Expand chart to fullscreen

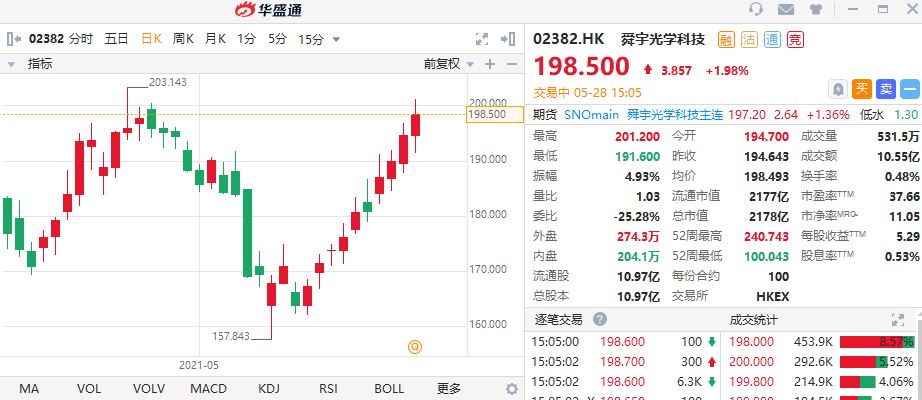pos(482,39)
